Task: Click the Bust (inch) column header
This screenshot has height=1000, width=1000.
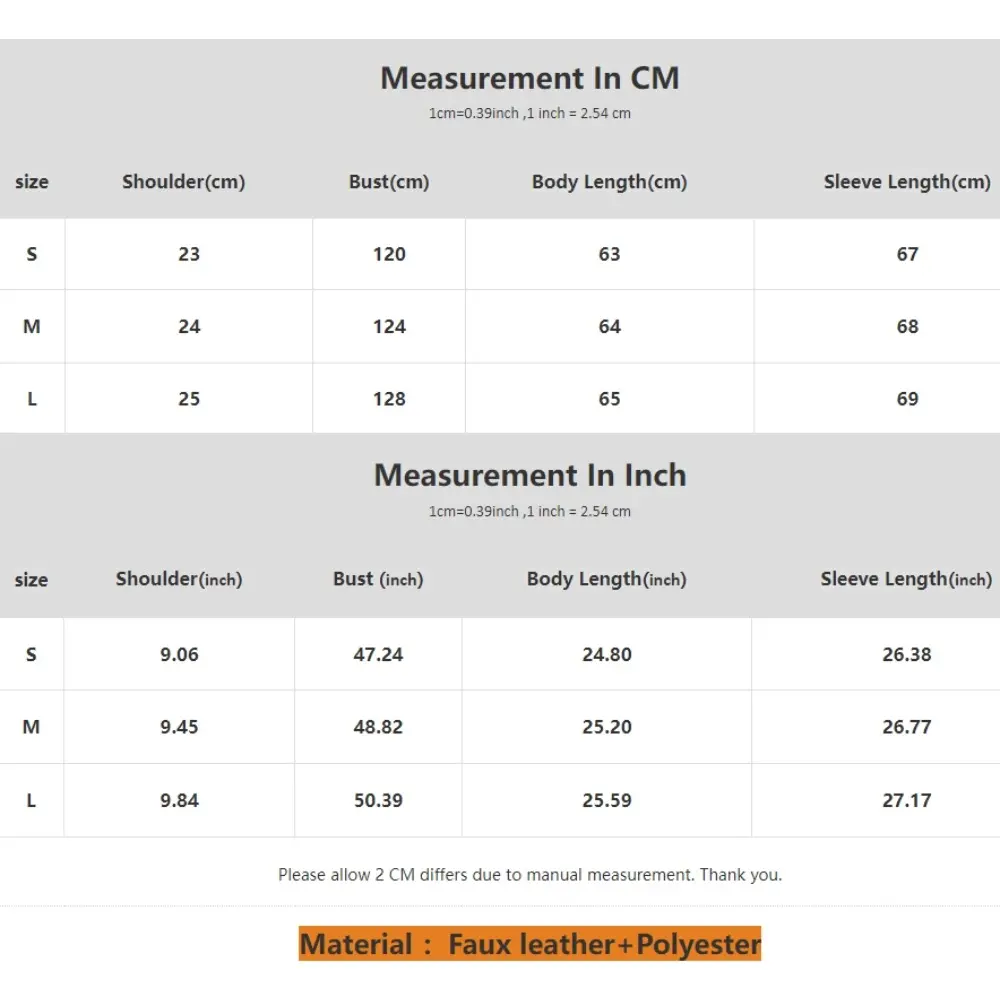Action: tap(378, 579)
